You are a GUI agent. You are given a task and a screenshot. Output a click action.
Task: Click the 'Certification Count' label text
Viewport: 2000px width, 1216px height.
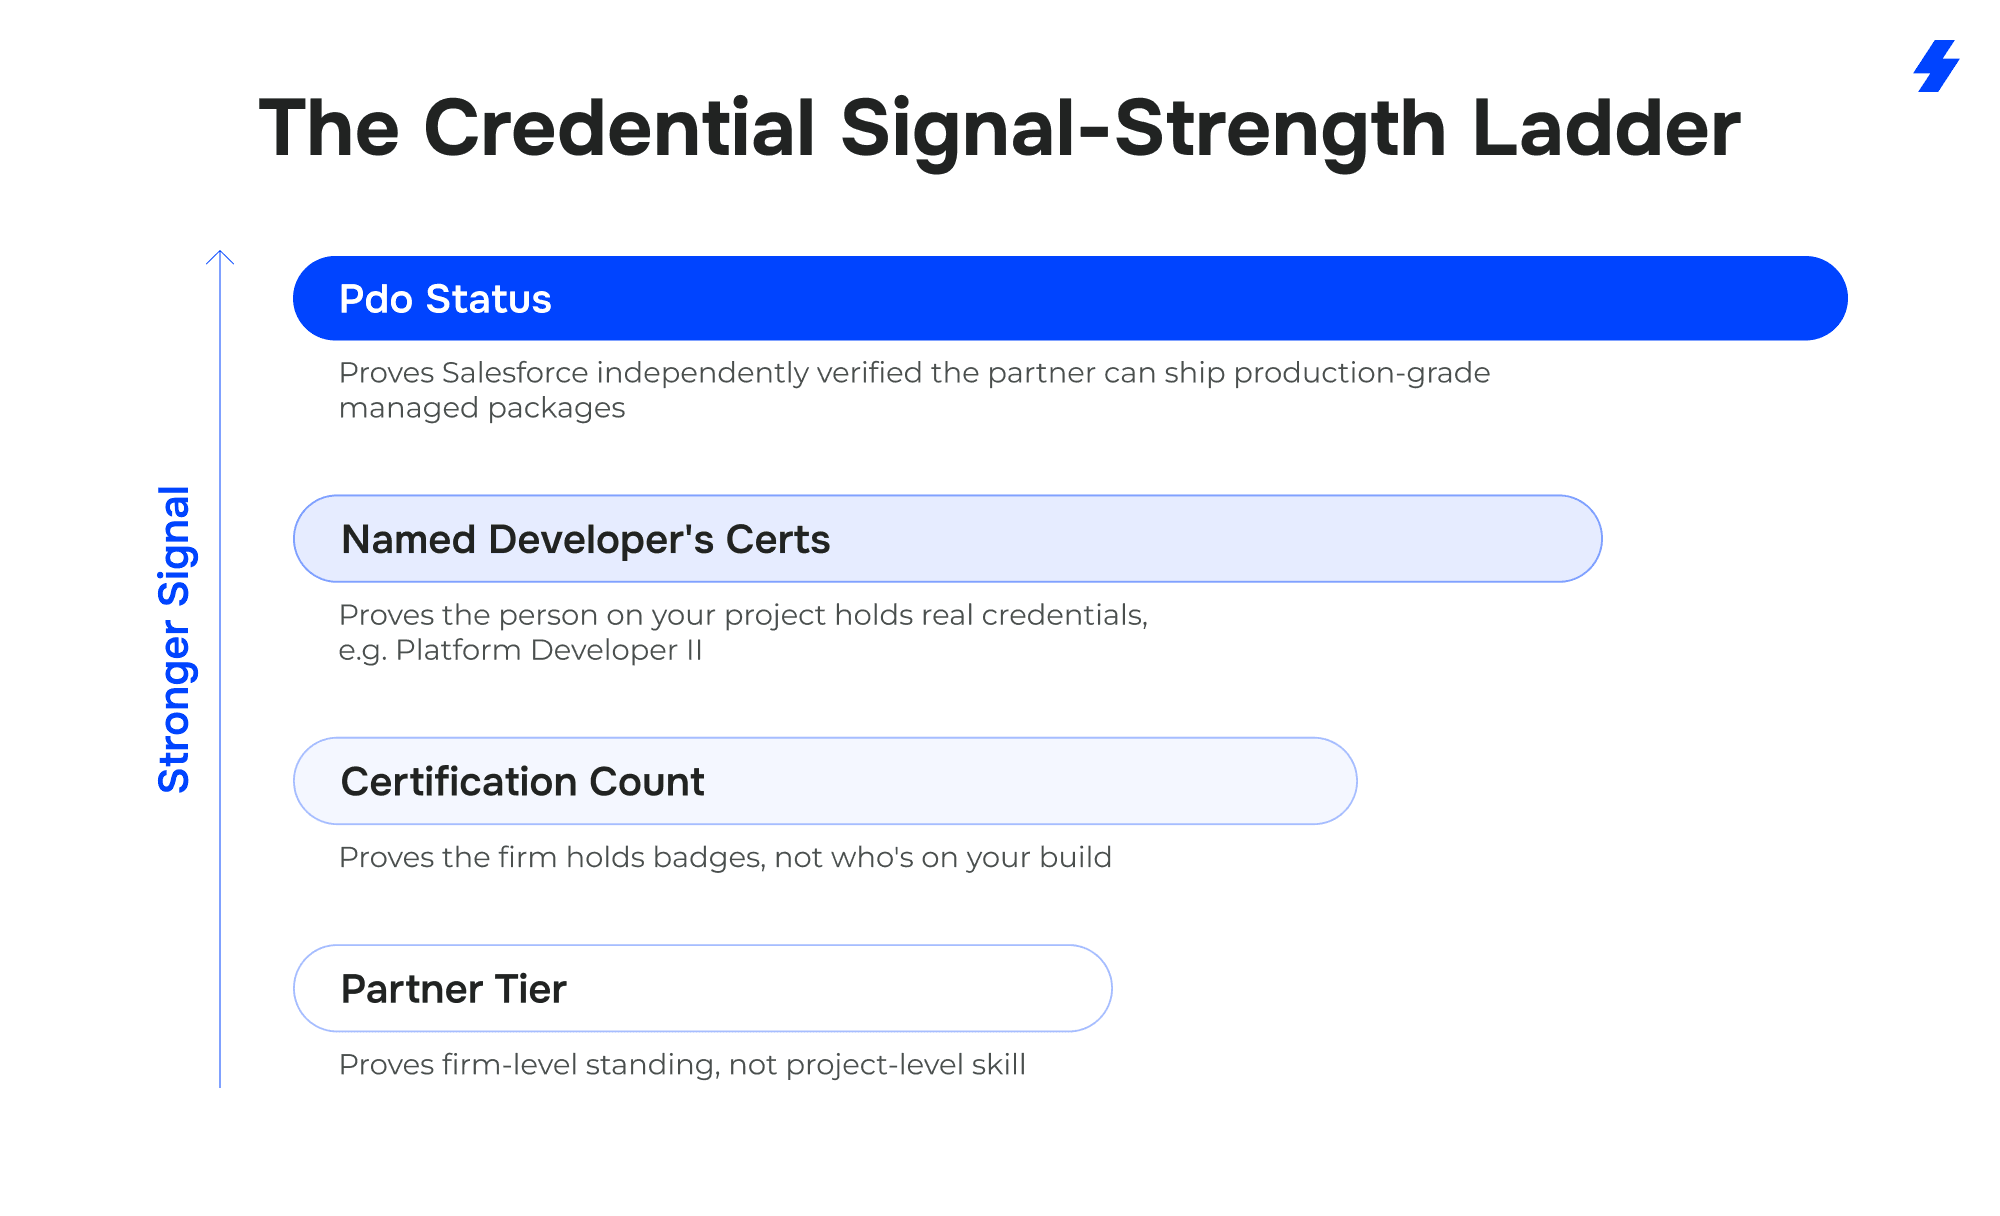522,782
